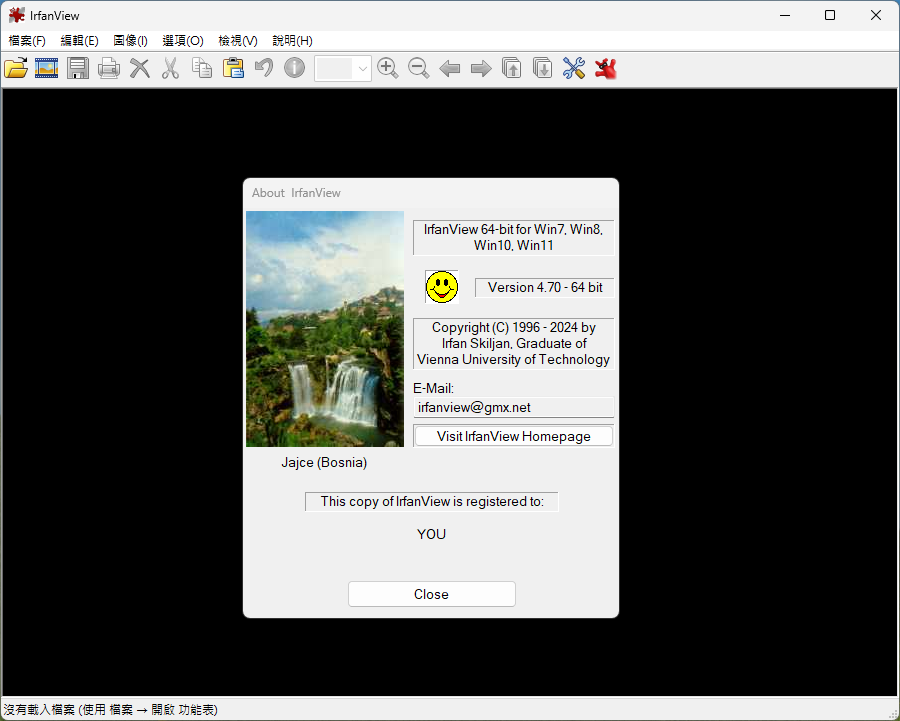The image size is (900, 721).
Task: Click the Undo arrow icon
Action: click(x=264, y=68)
